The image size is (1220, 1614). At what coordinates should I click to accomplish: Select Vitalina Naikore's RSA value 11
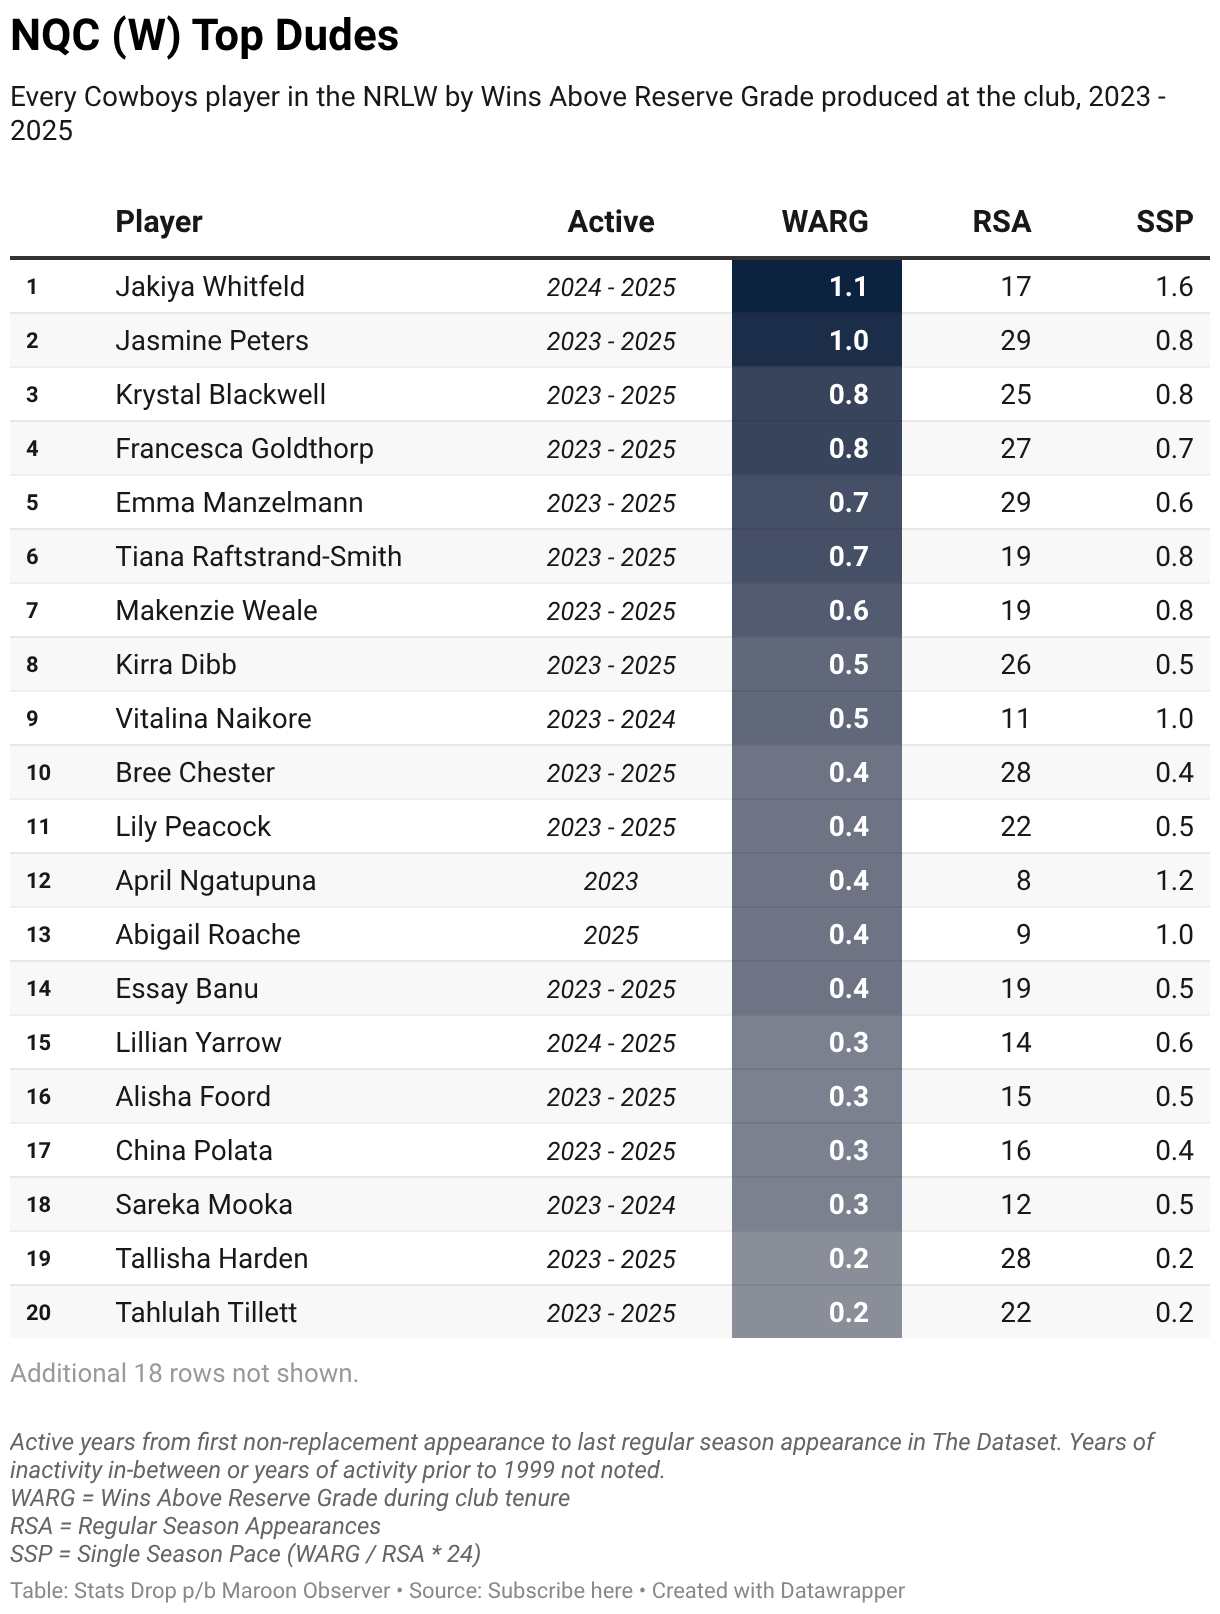(x=1016, y=719)
